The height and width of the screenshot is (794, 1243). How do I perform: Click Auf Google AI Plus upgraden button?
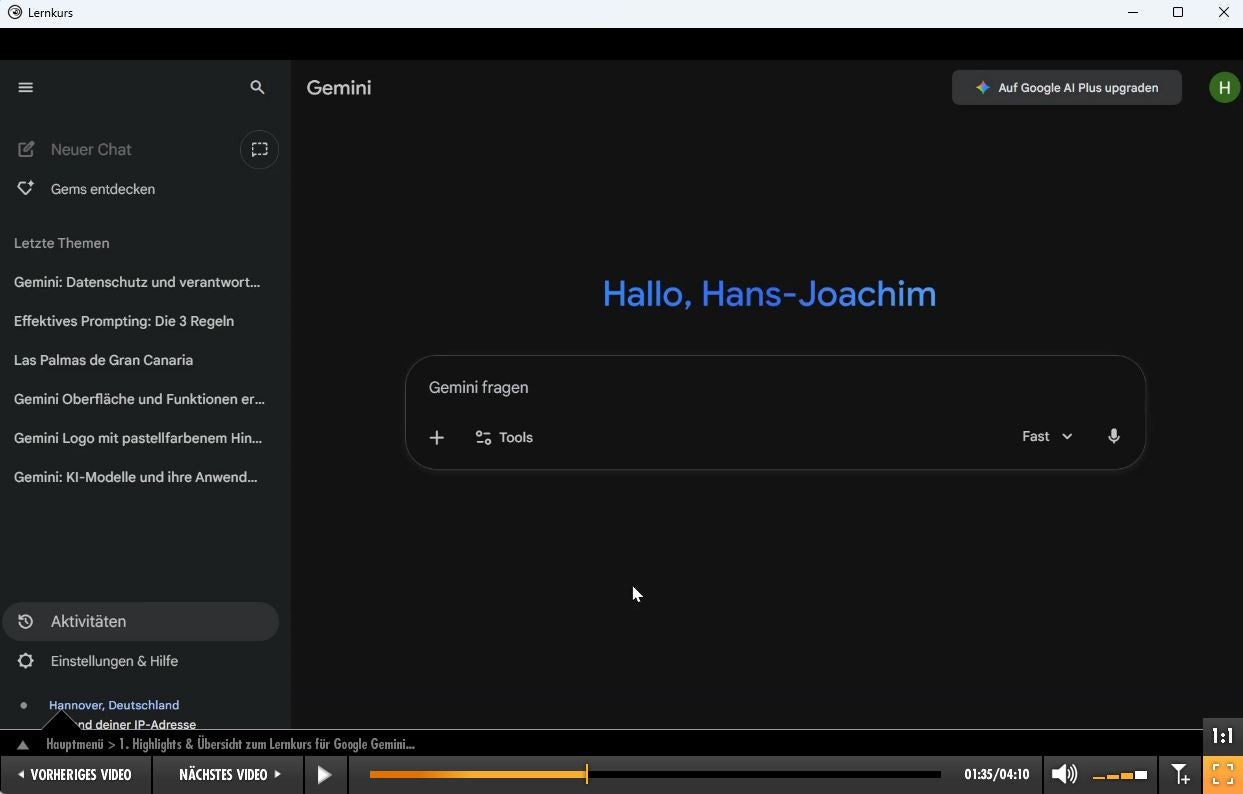coord(1066,88)
